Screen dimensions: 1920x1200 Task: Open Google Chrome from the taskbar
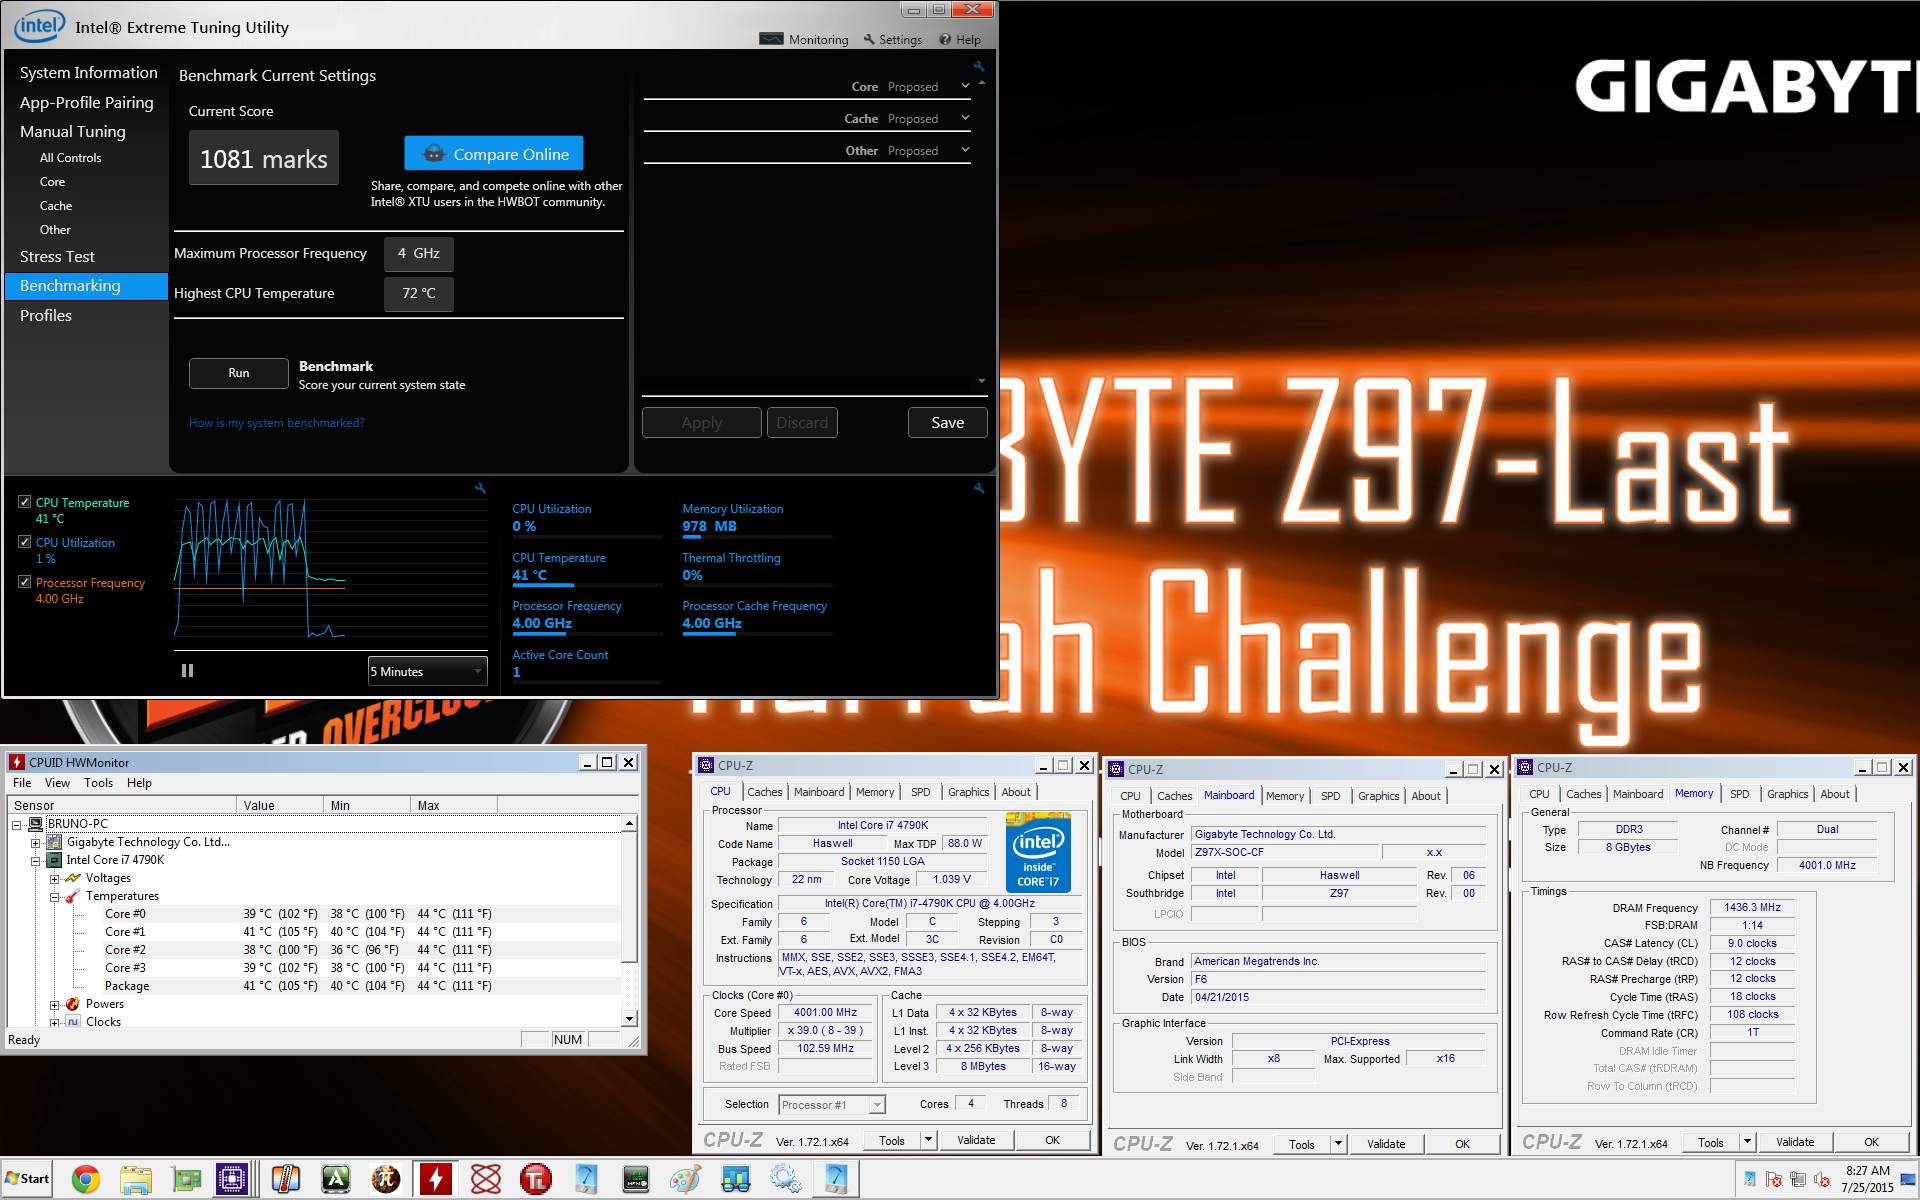point(86,1180)
